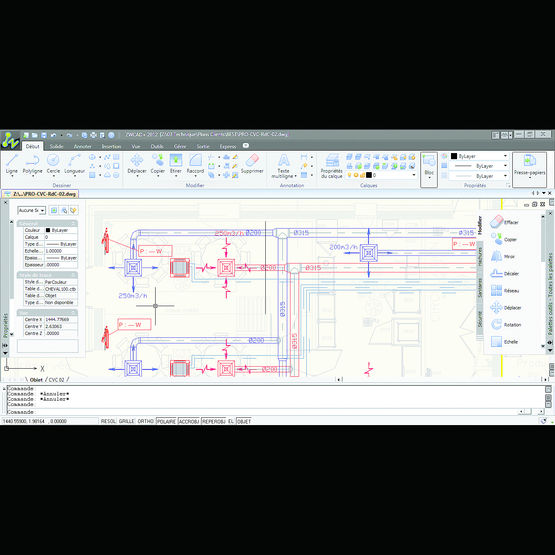Select the Polyligne tool

[32, 164]
